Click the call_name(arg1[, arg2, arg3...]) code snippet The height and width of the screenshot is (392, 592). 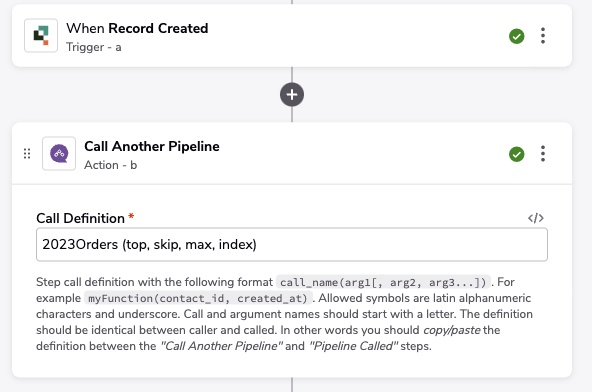[x=383, y=282]
